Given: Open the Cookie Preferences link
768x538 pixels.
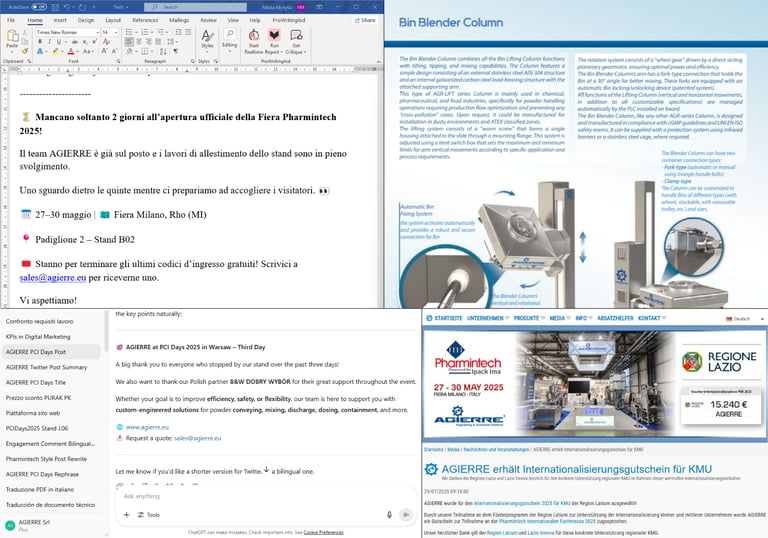Looking at the screenshot, I should click(323, 532).
